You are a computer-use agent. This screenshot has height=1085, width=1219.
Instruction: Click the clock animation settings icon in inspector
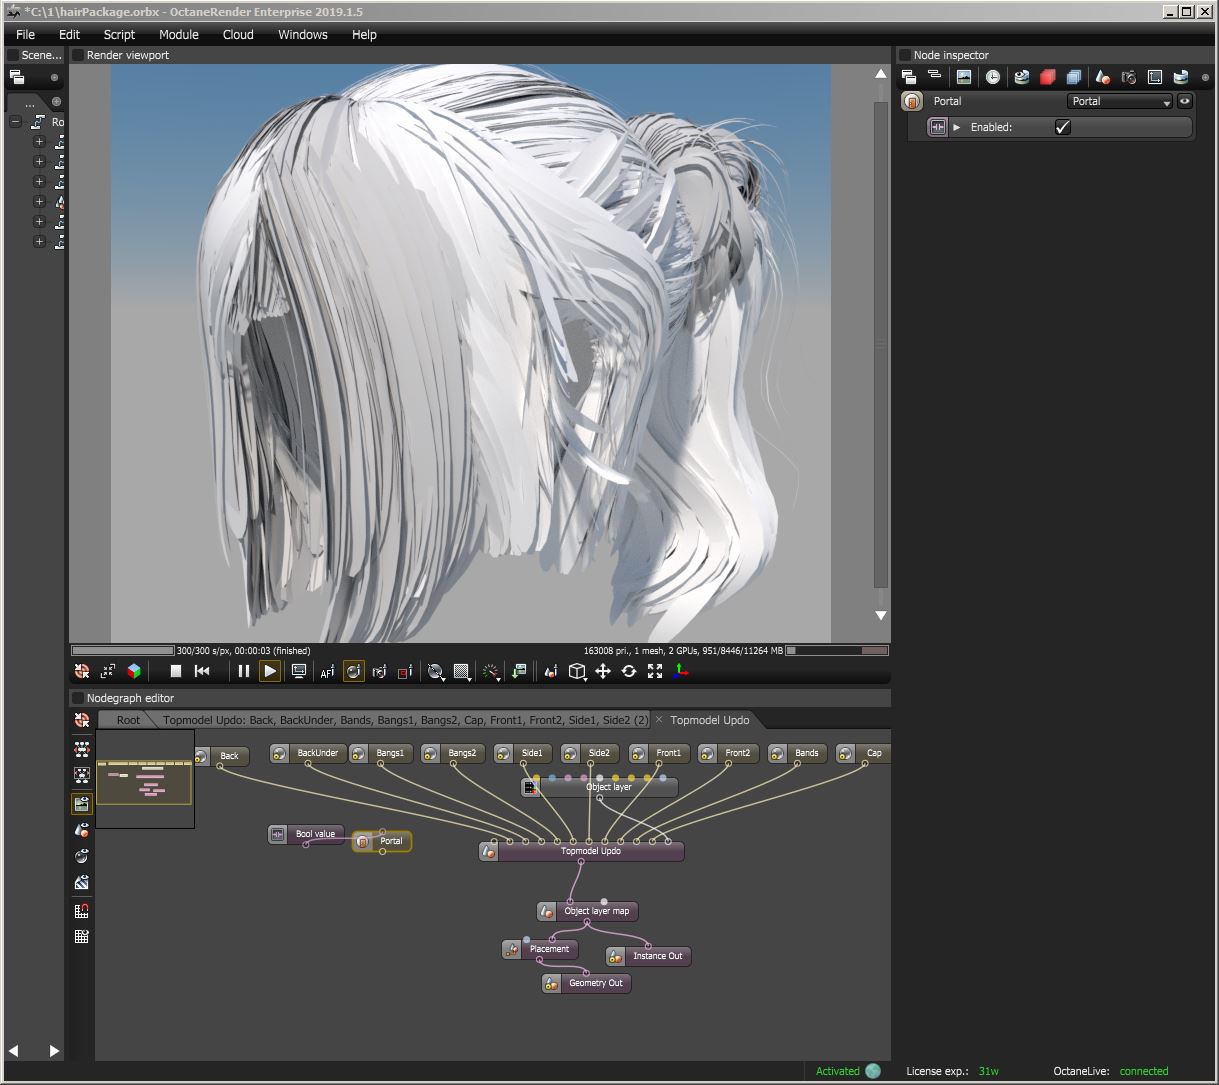[x=992, y=77]
